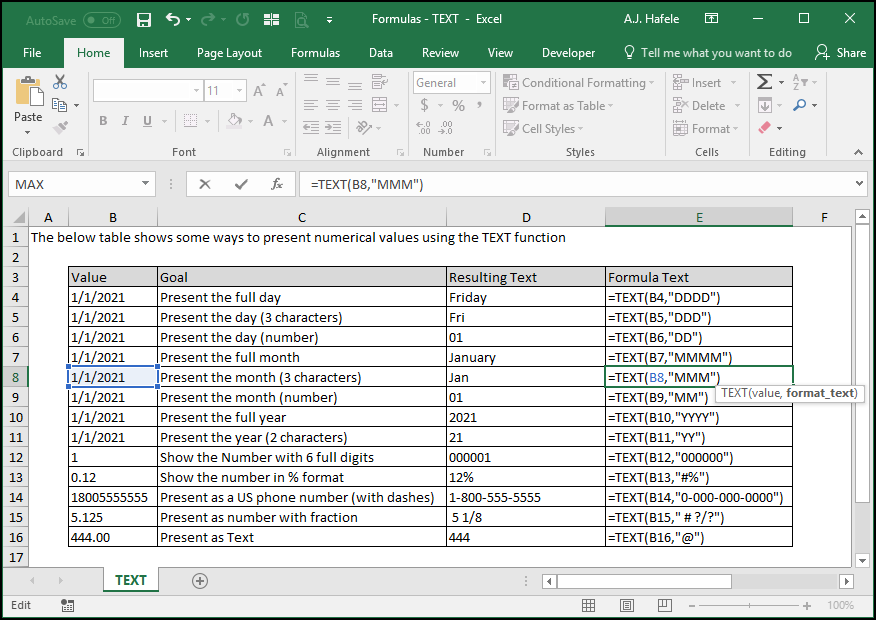Add a new sheet with plus button

pos(199,581)
